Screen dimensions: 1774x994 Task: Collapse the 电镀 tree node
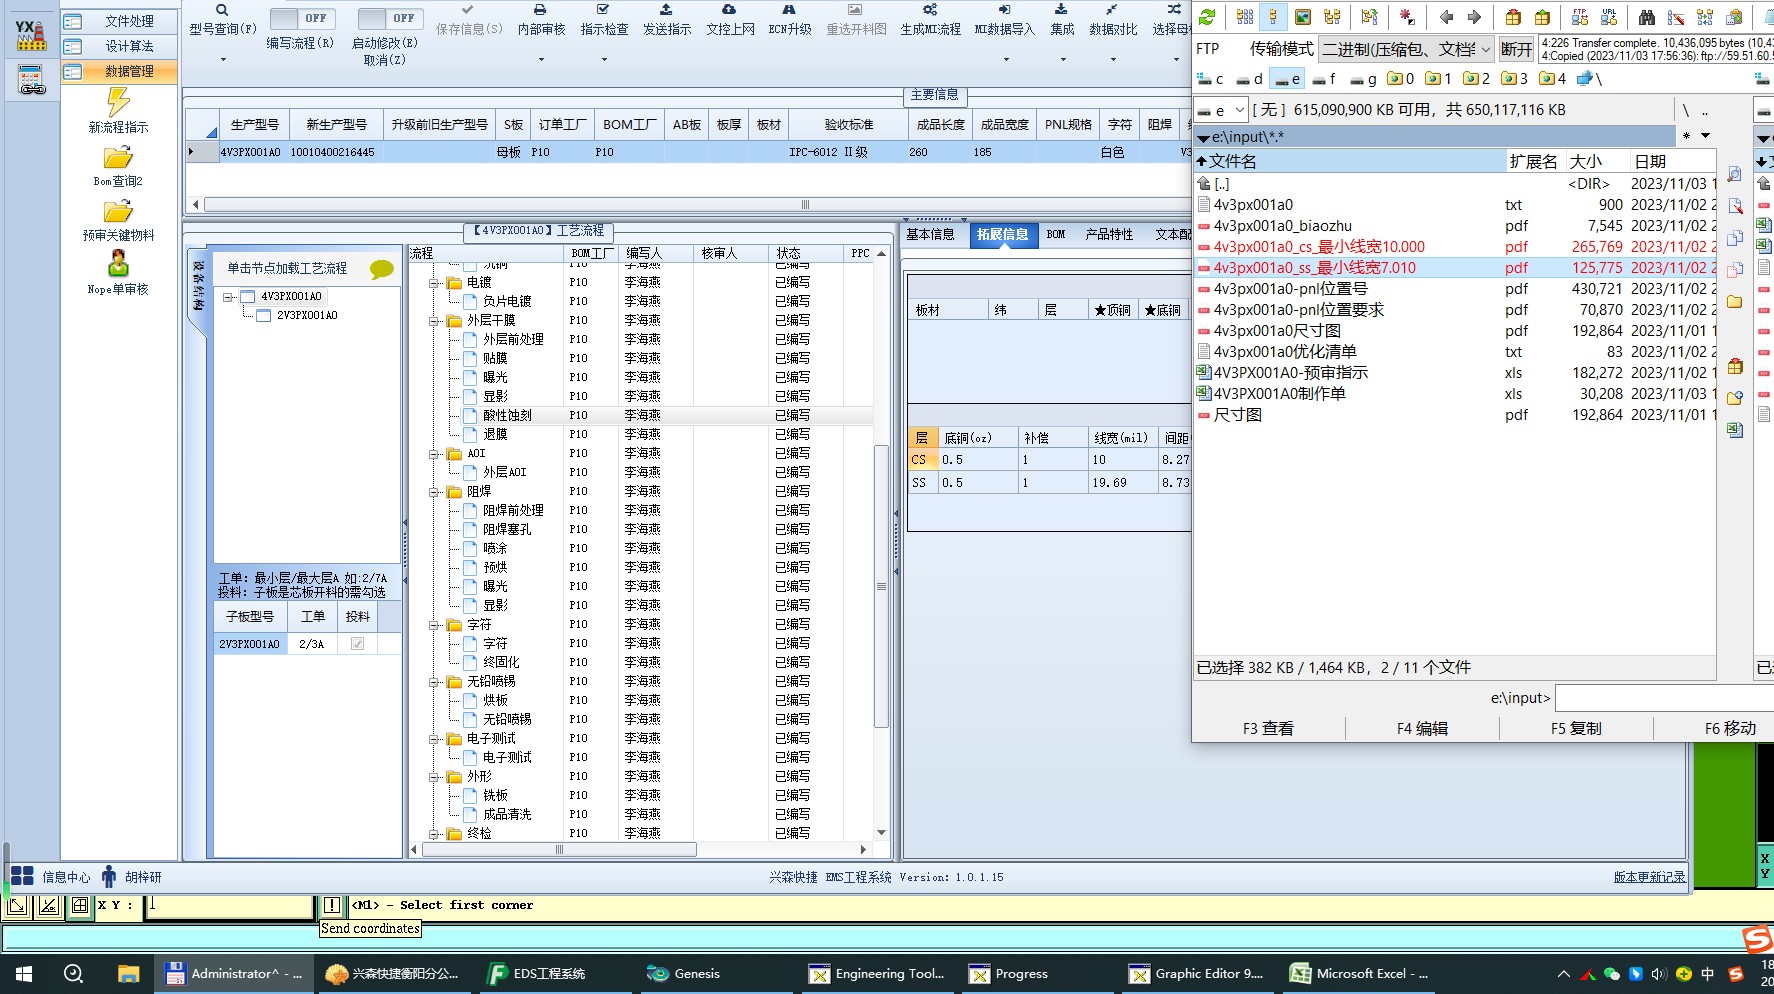(435, 282)
